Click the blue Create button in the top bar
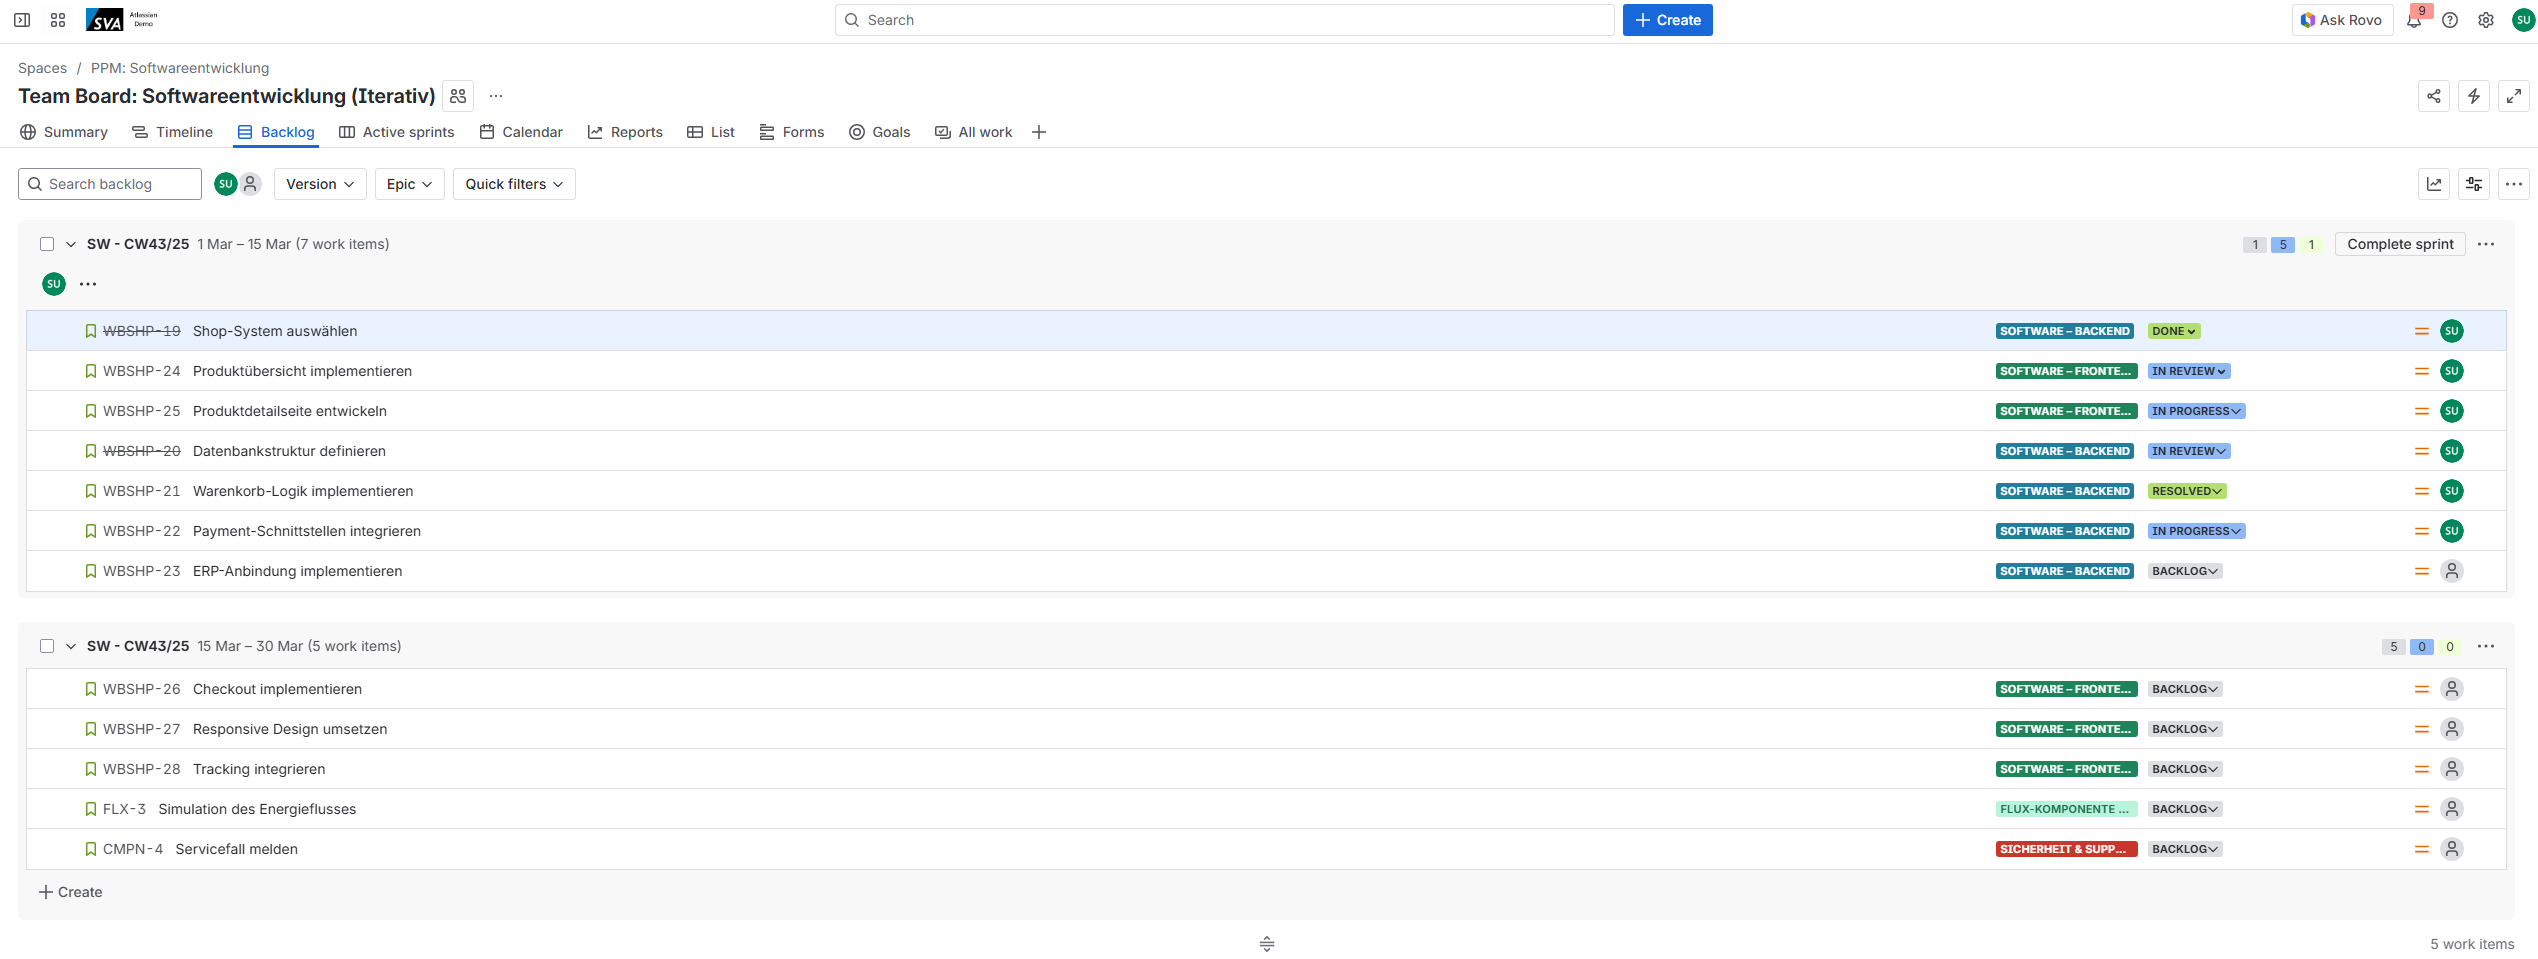 click(1667, 20)
